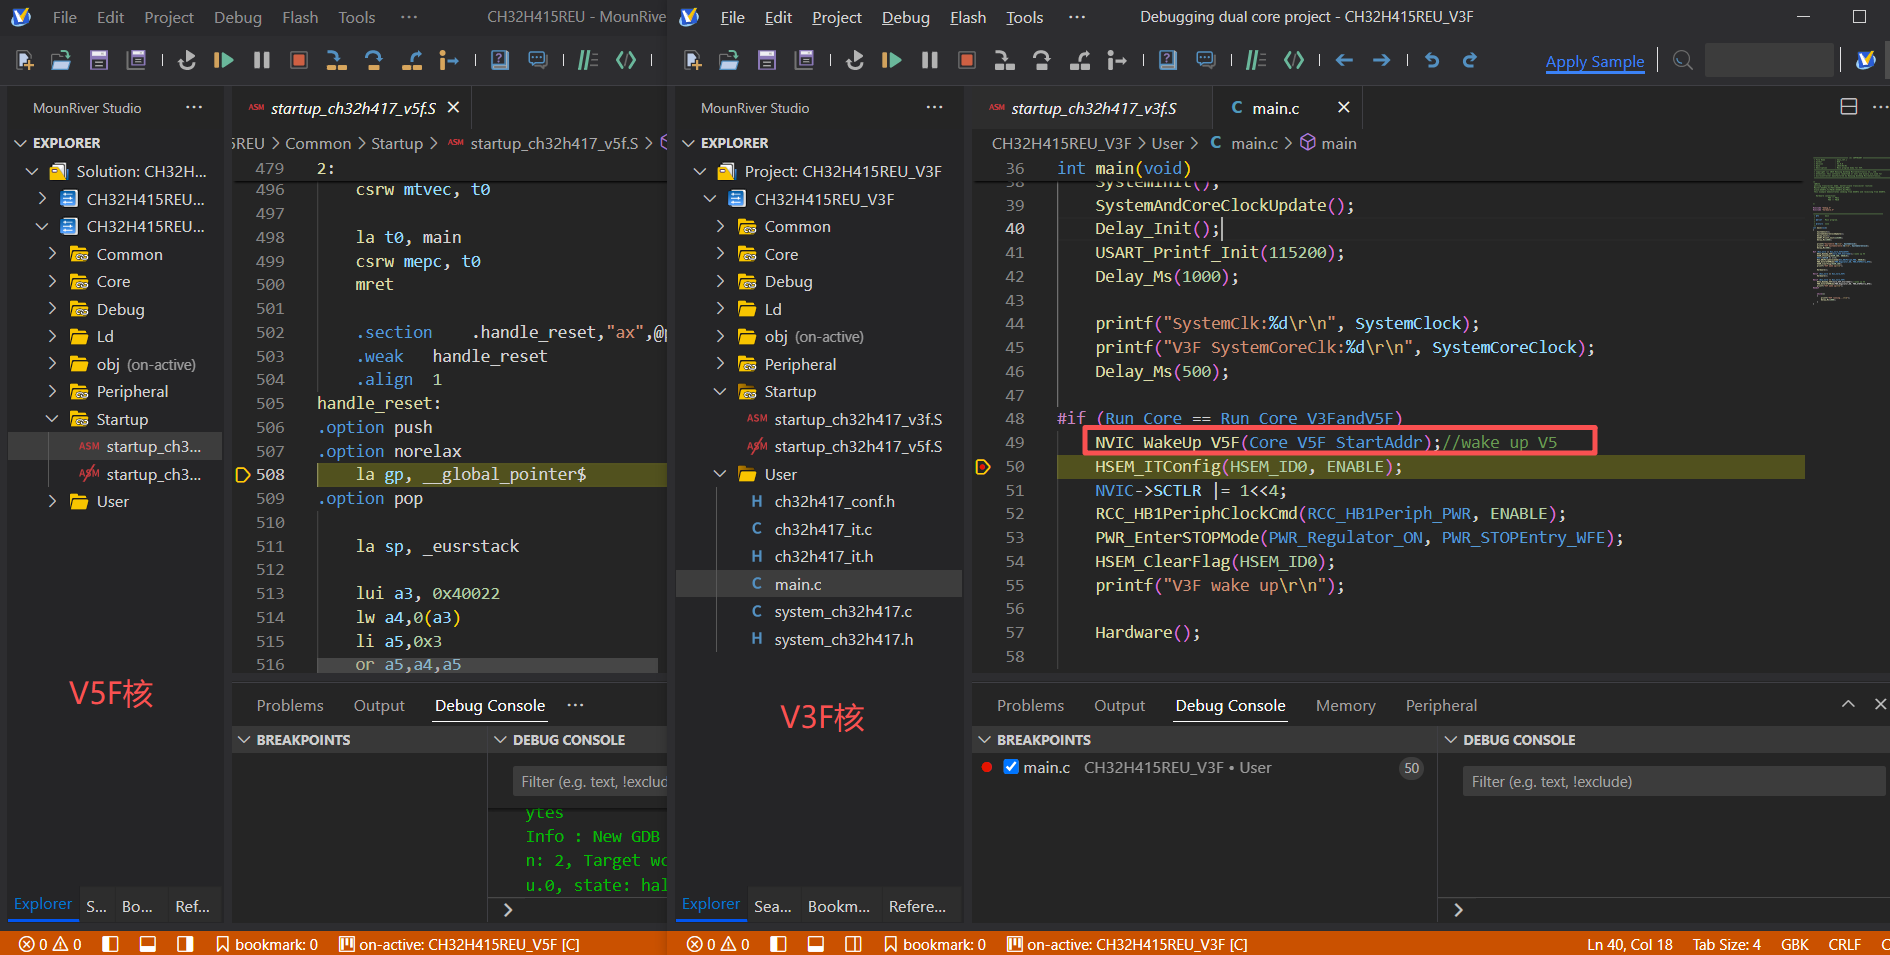Switch to the Memory tab in V3F panel
This screenshot has width=1890, height=955.
[x=1345, y=705]
